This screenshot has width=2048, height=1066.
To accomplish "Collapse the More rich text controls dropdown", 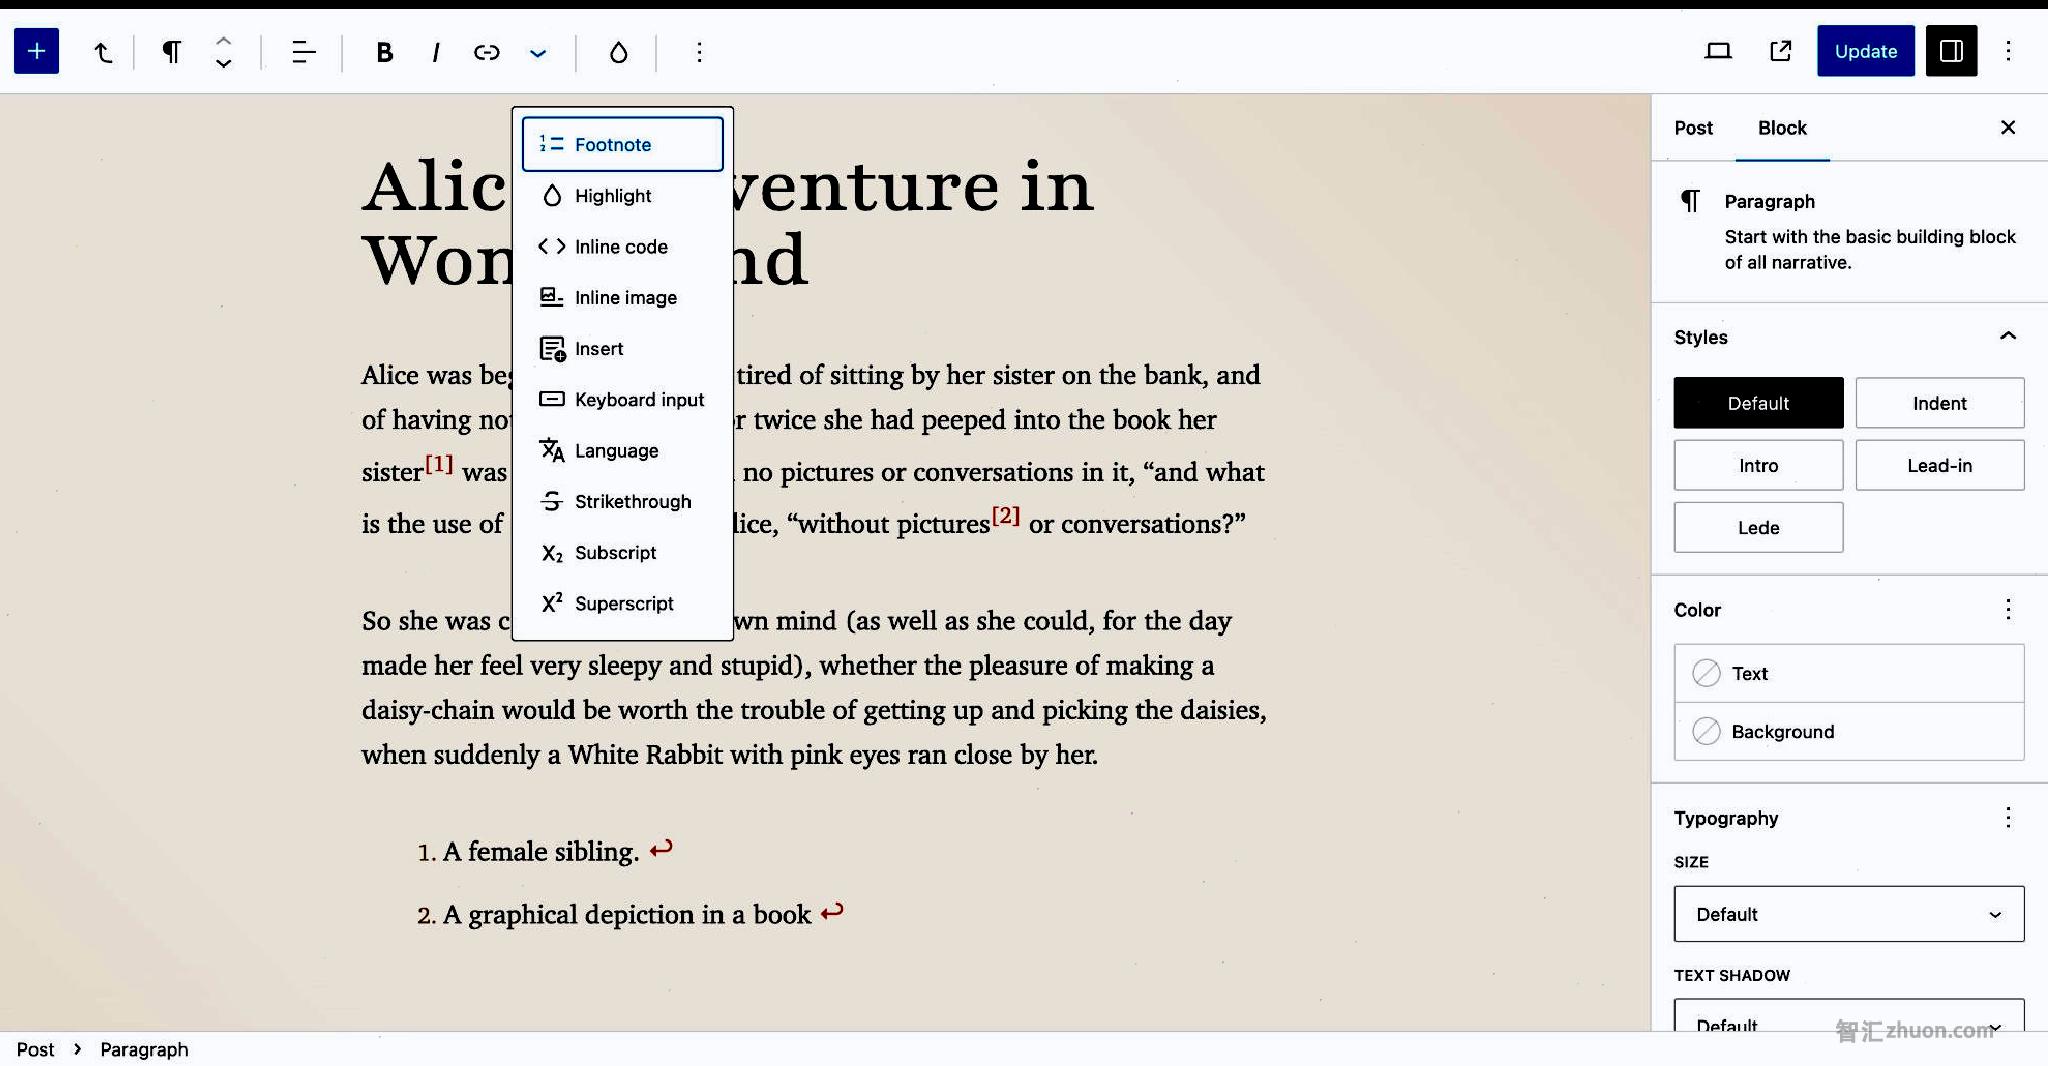I will pos(538,52).
